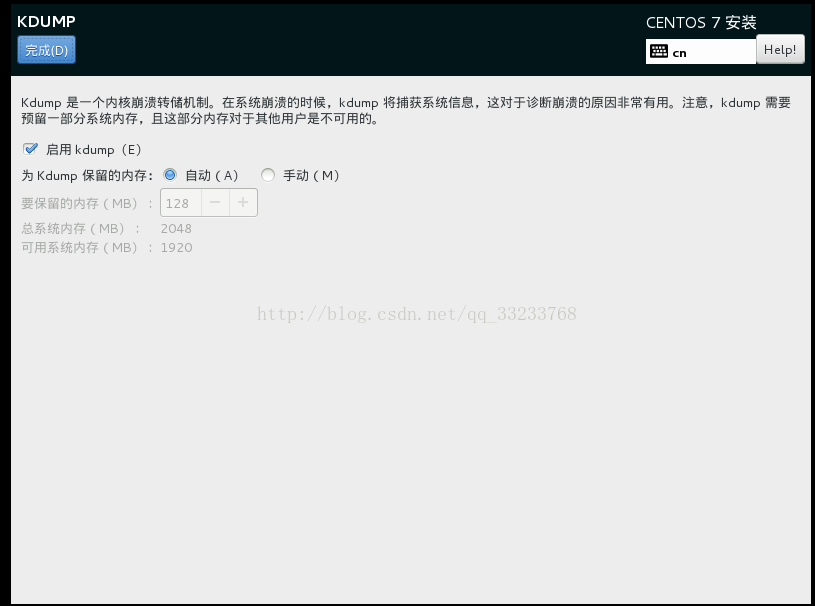Select the 自动 (A) radio button

pos(170,175)
